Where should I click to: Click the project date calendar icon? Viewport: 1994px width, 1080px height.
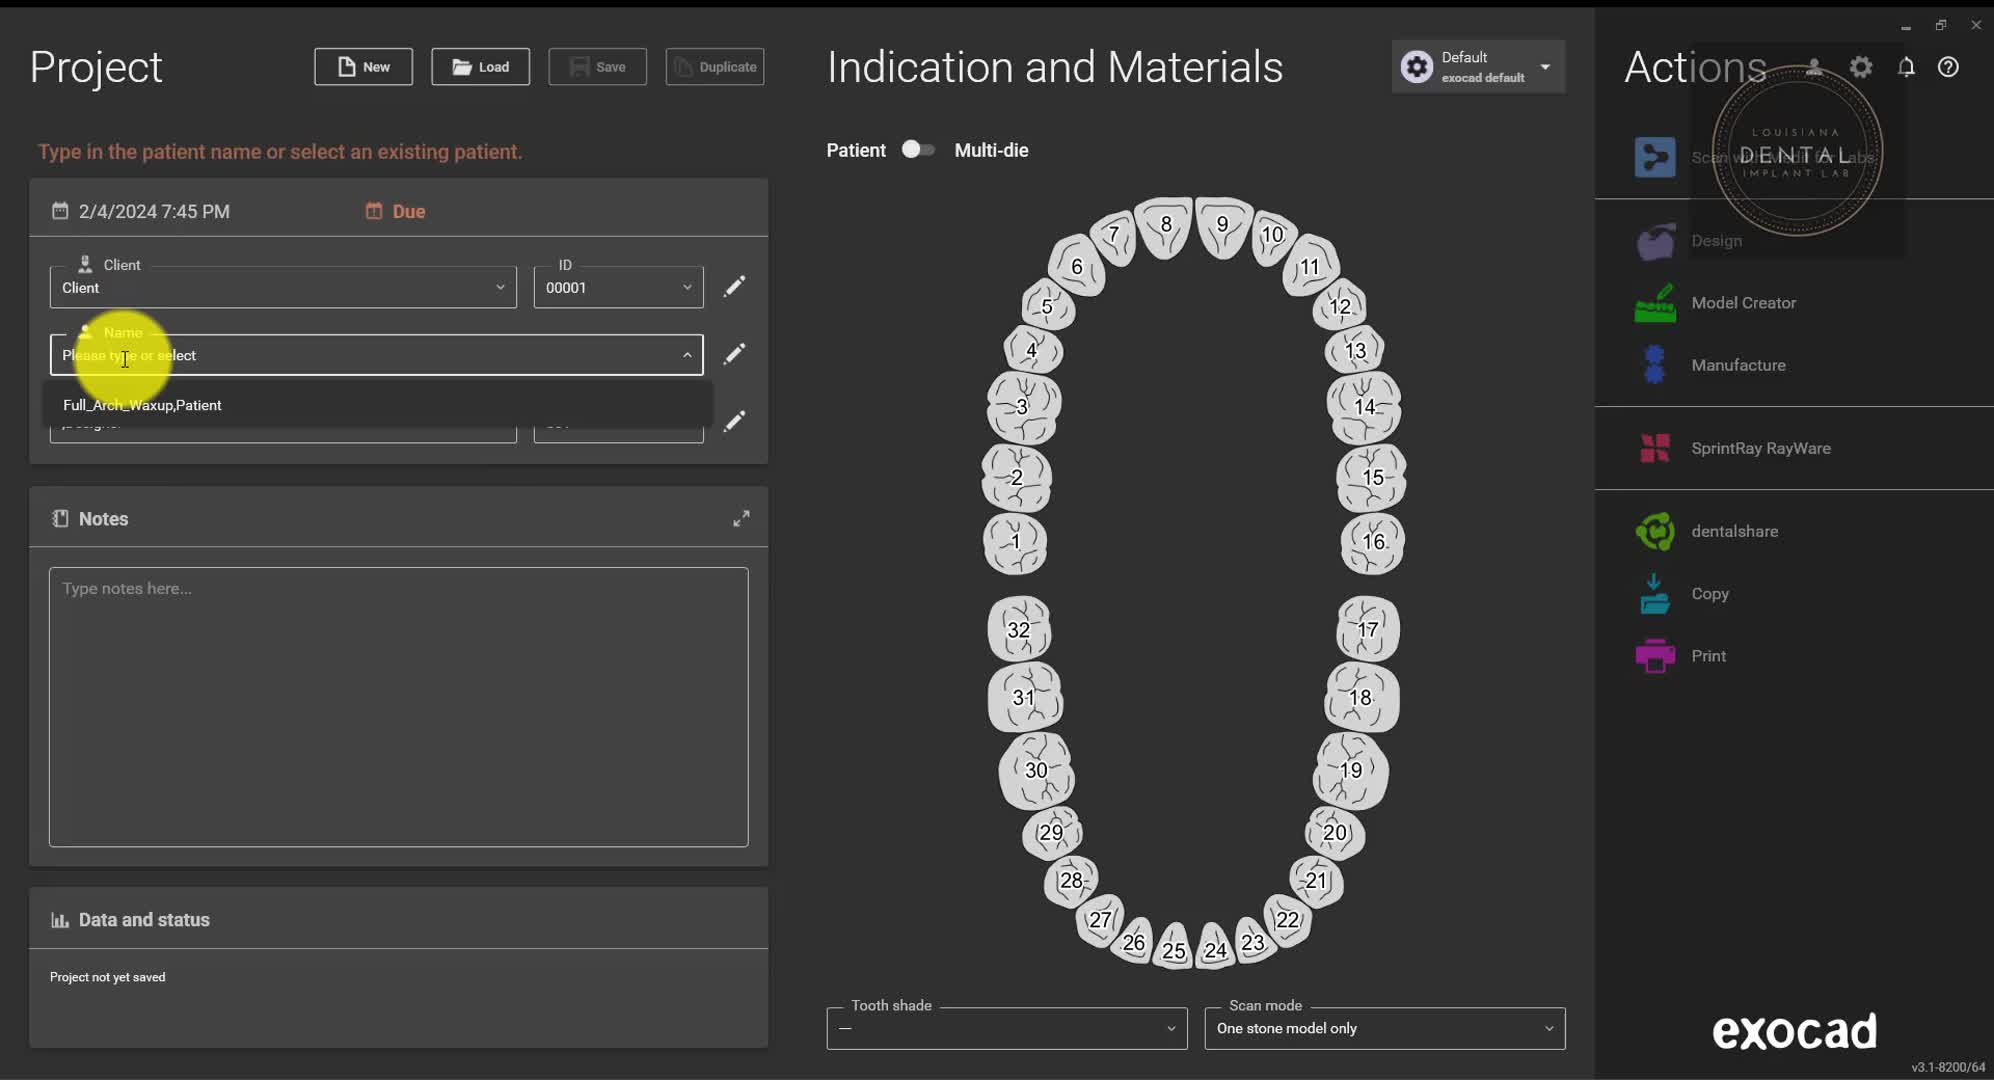point(60,211)
